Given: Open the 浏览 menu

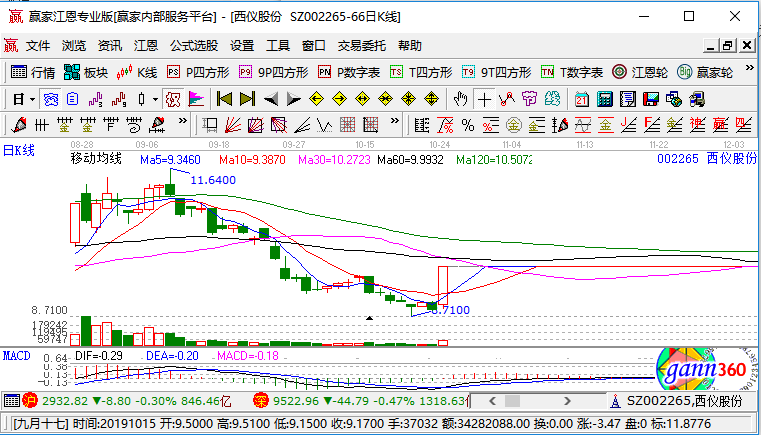Looking at the screenshot, I should pyautogui.click(x=74, y=46).
